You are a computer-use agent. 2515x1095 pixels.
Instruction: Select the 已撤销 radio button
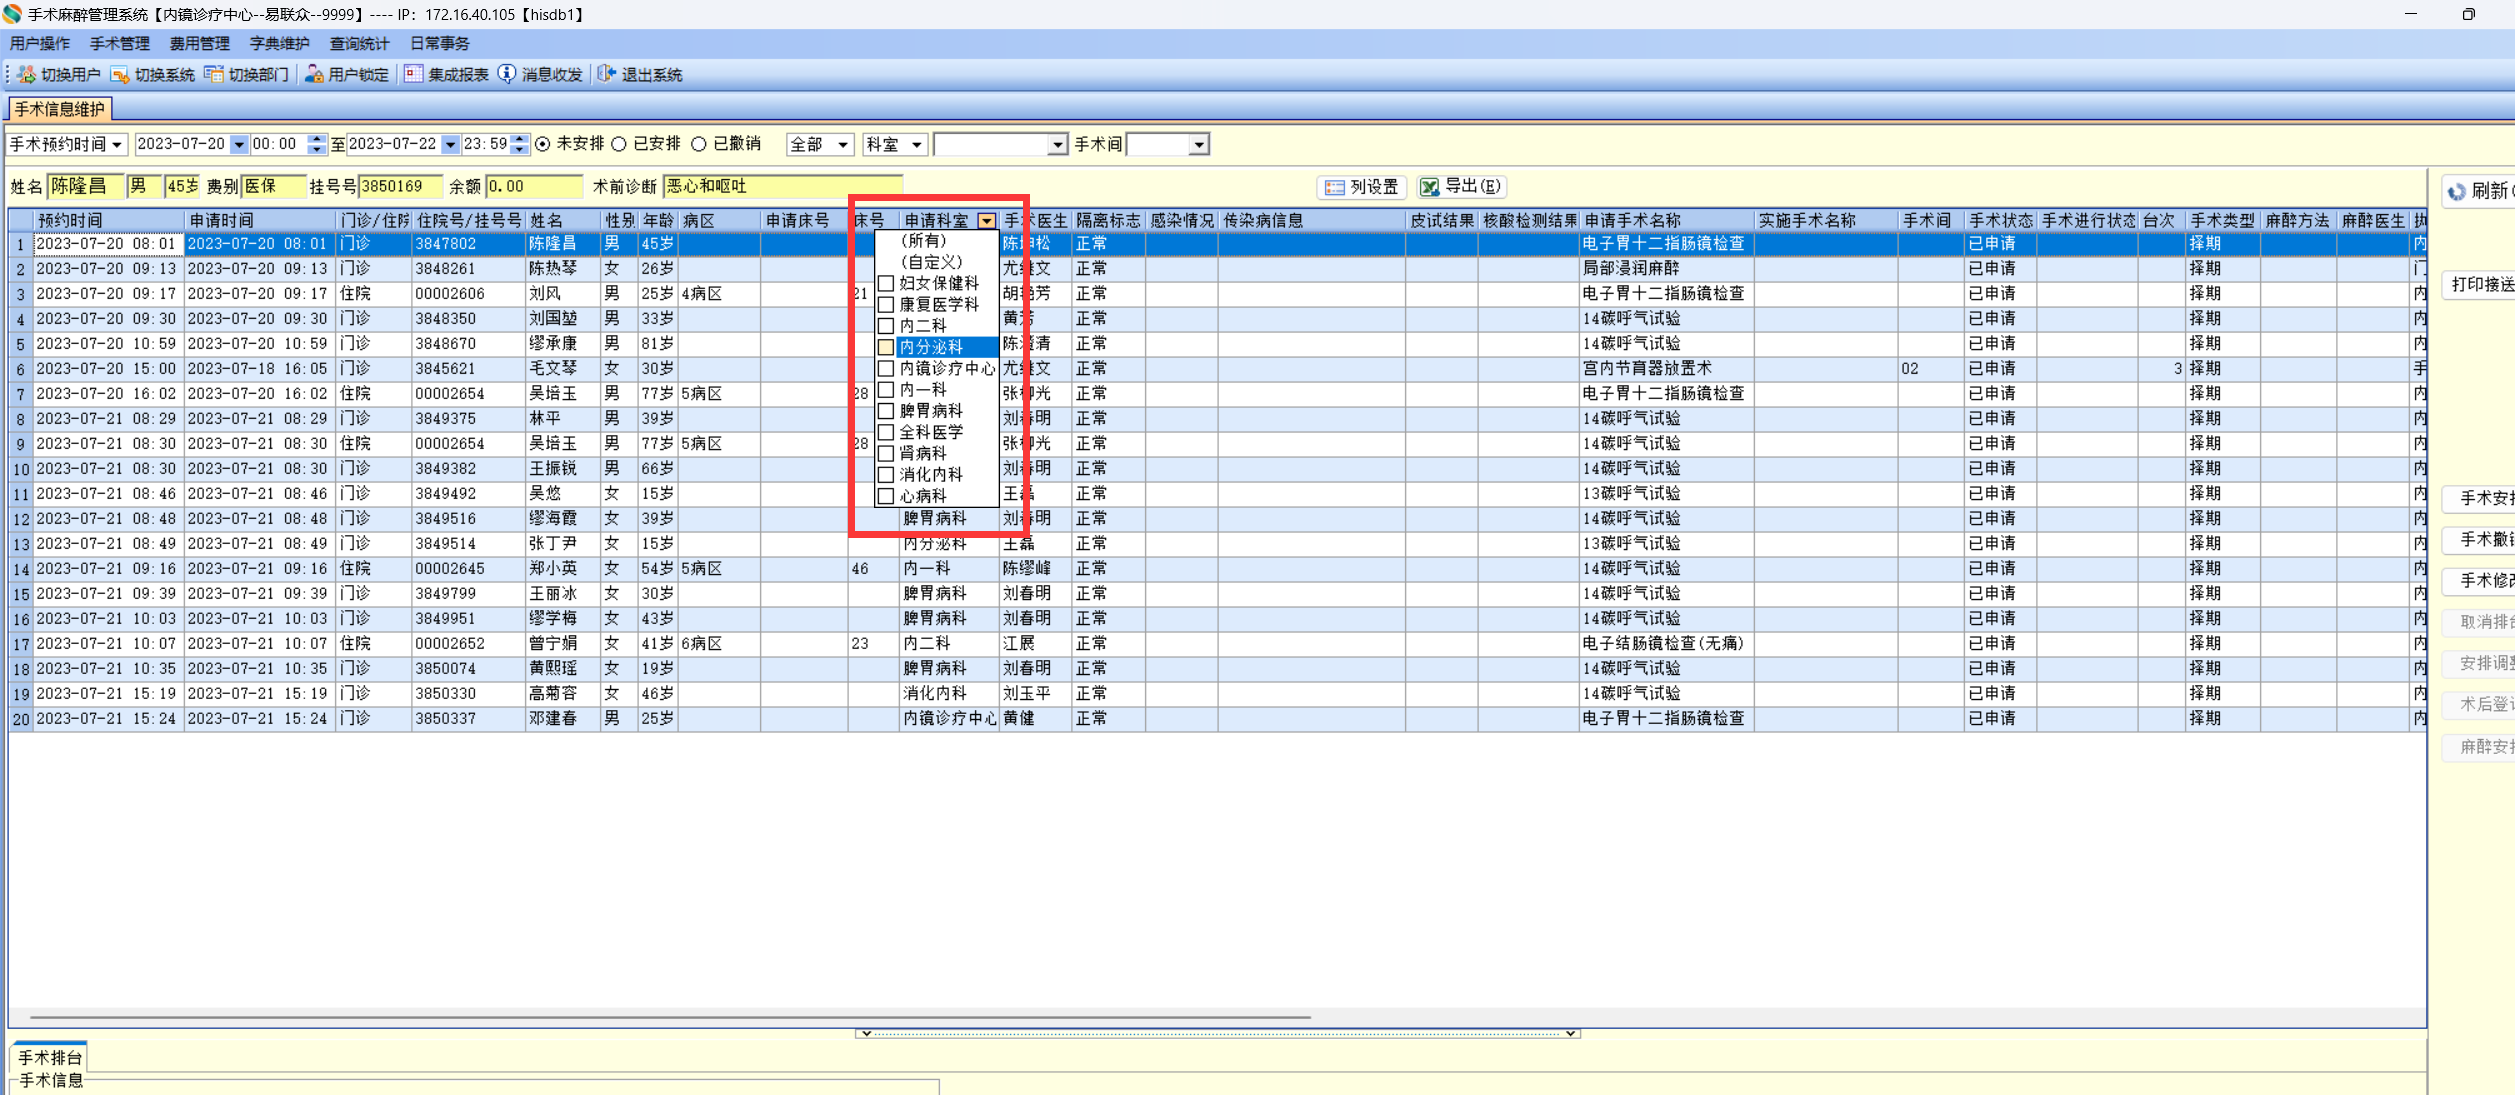[699, 144]
